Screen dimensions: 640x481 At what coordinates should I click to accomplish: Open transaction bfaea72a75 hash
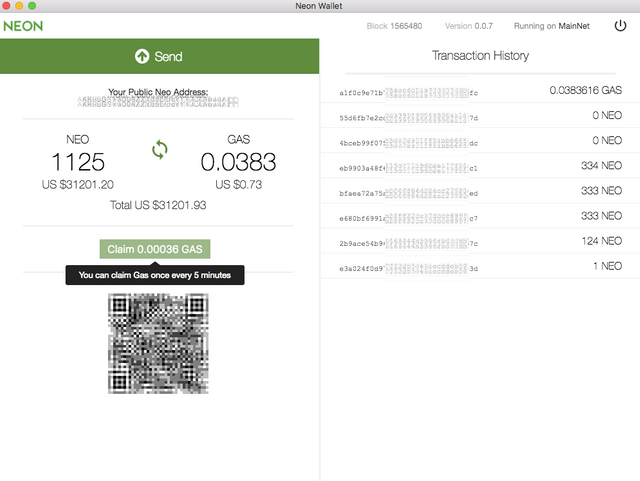[408, 194]
